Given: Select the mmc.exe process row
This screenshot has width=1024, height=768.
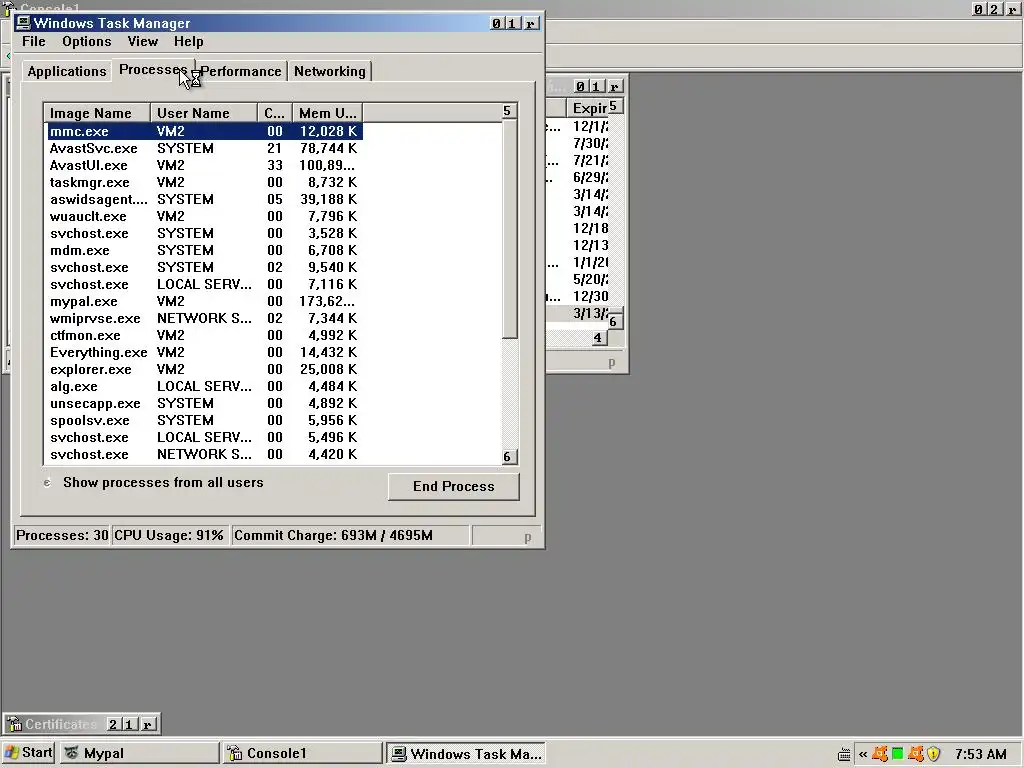Looking at the screenshot, I should pos(204,131).
